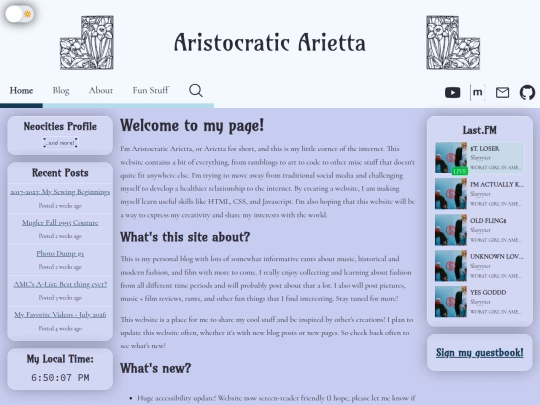Click album art for I'M ACTUALLY K...
Screen dimensions: 540x405
pyautogui.click(x=451, y=194)
